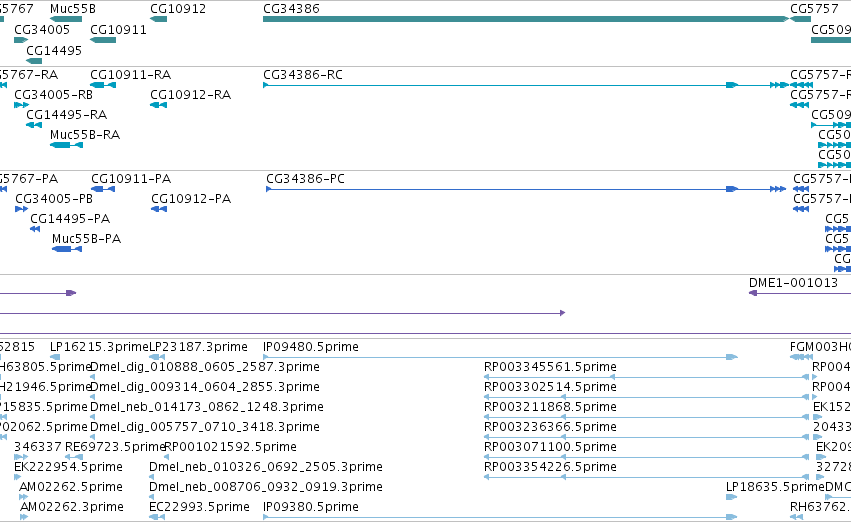
Task: Click EST EC22993.5prime
Action: coord(199,508)
